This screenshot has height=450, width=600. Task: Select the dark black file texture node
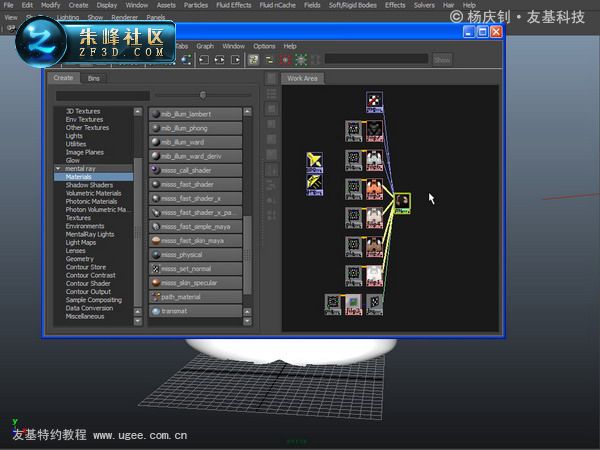(x=374, y=131)
